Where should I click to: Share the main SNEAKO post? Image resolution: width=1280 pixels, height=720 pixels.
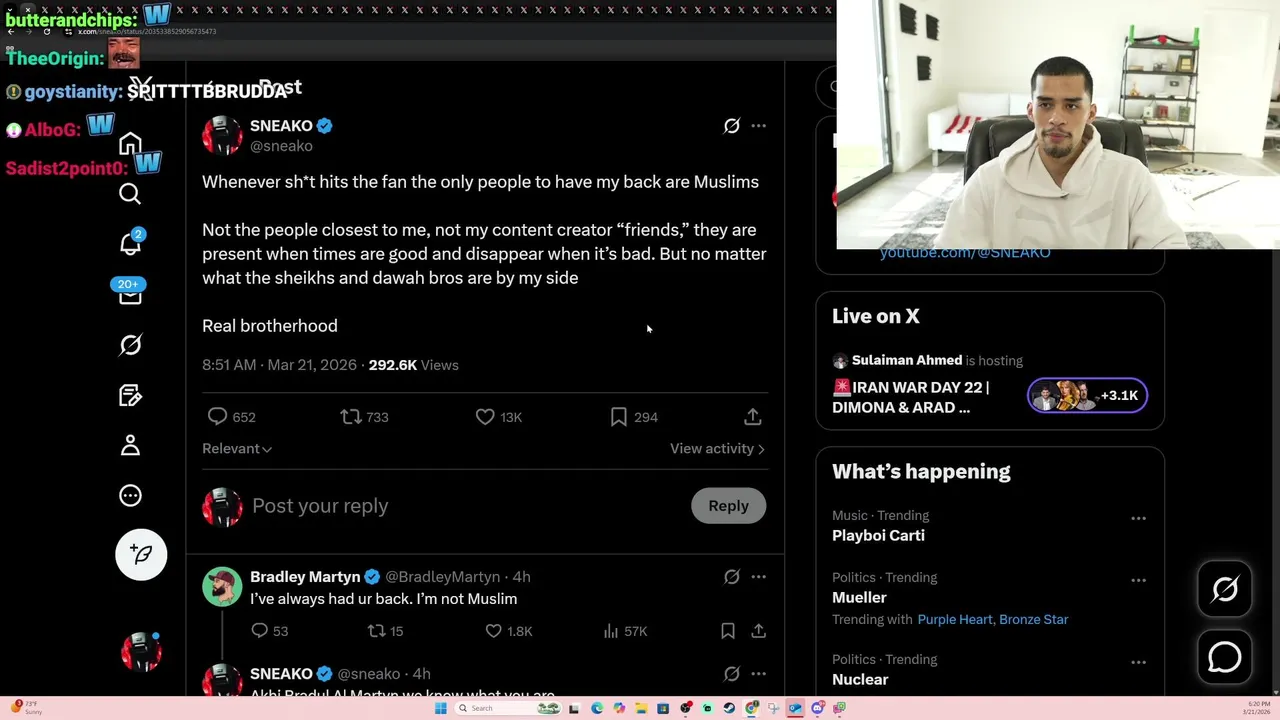pos(753,417)
